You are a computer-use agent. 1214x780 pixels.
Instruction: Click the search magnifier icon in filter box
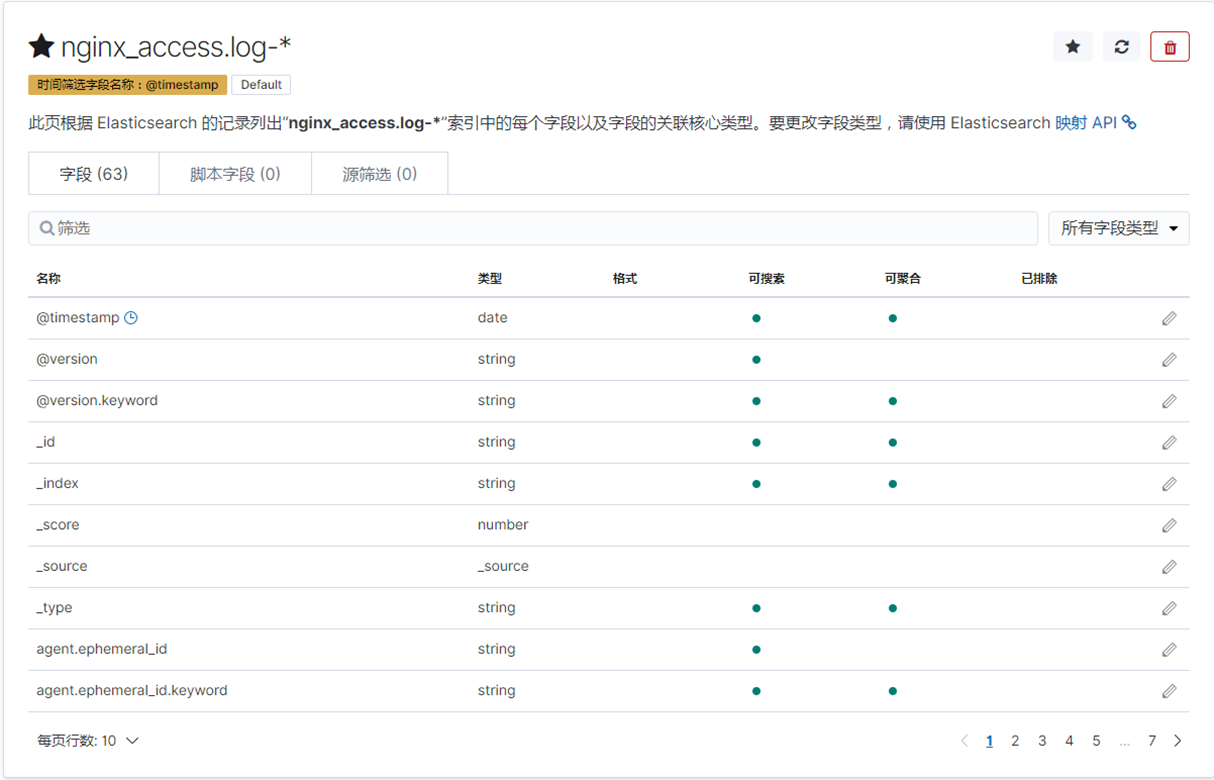coord(47,228)
